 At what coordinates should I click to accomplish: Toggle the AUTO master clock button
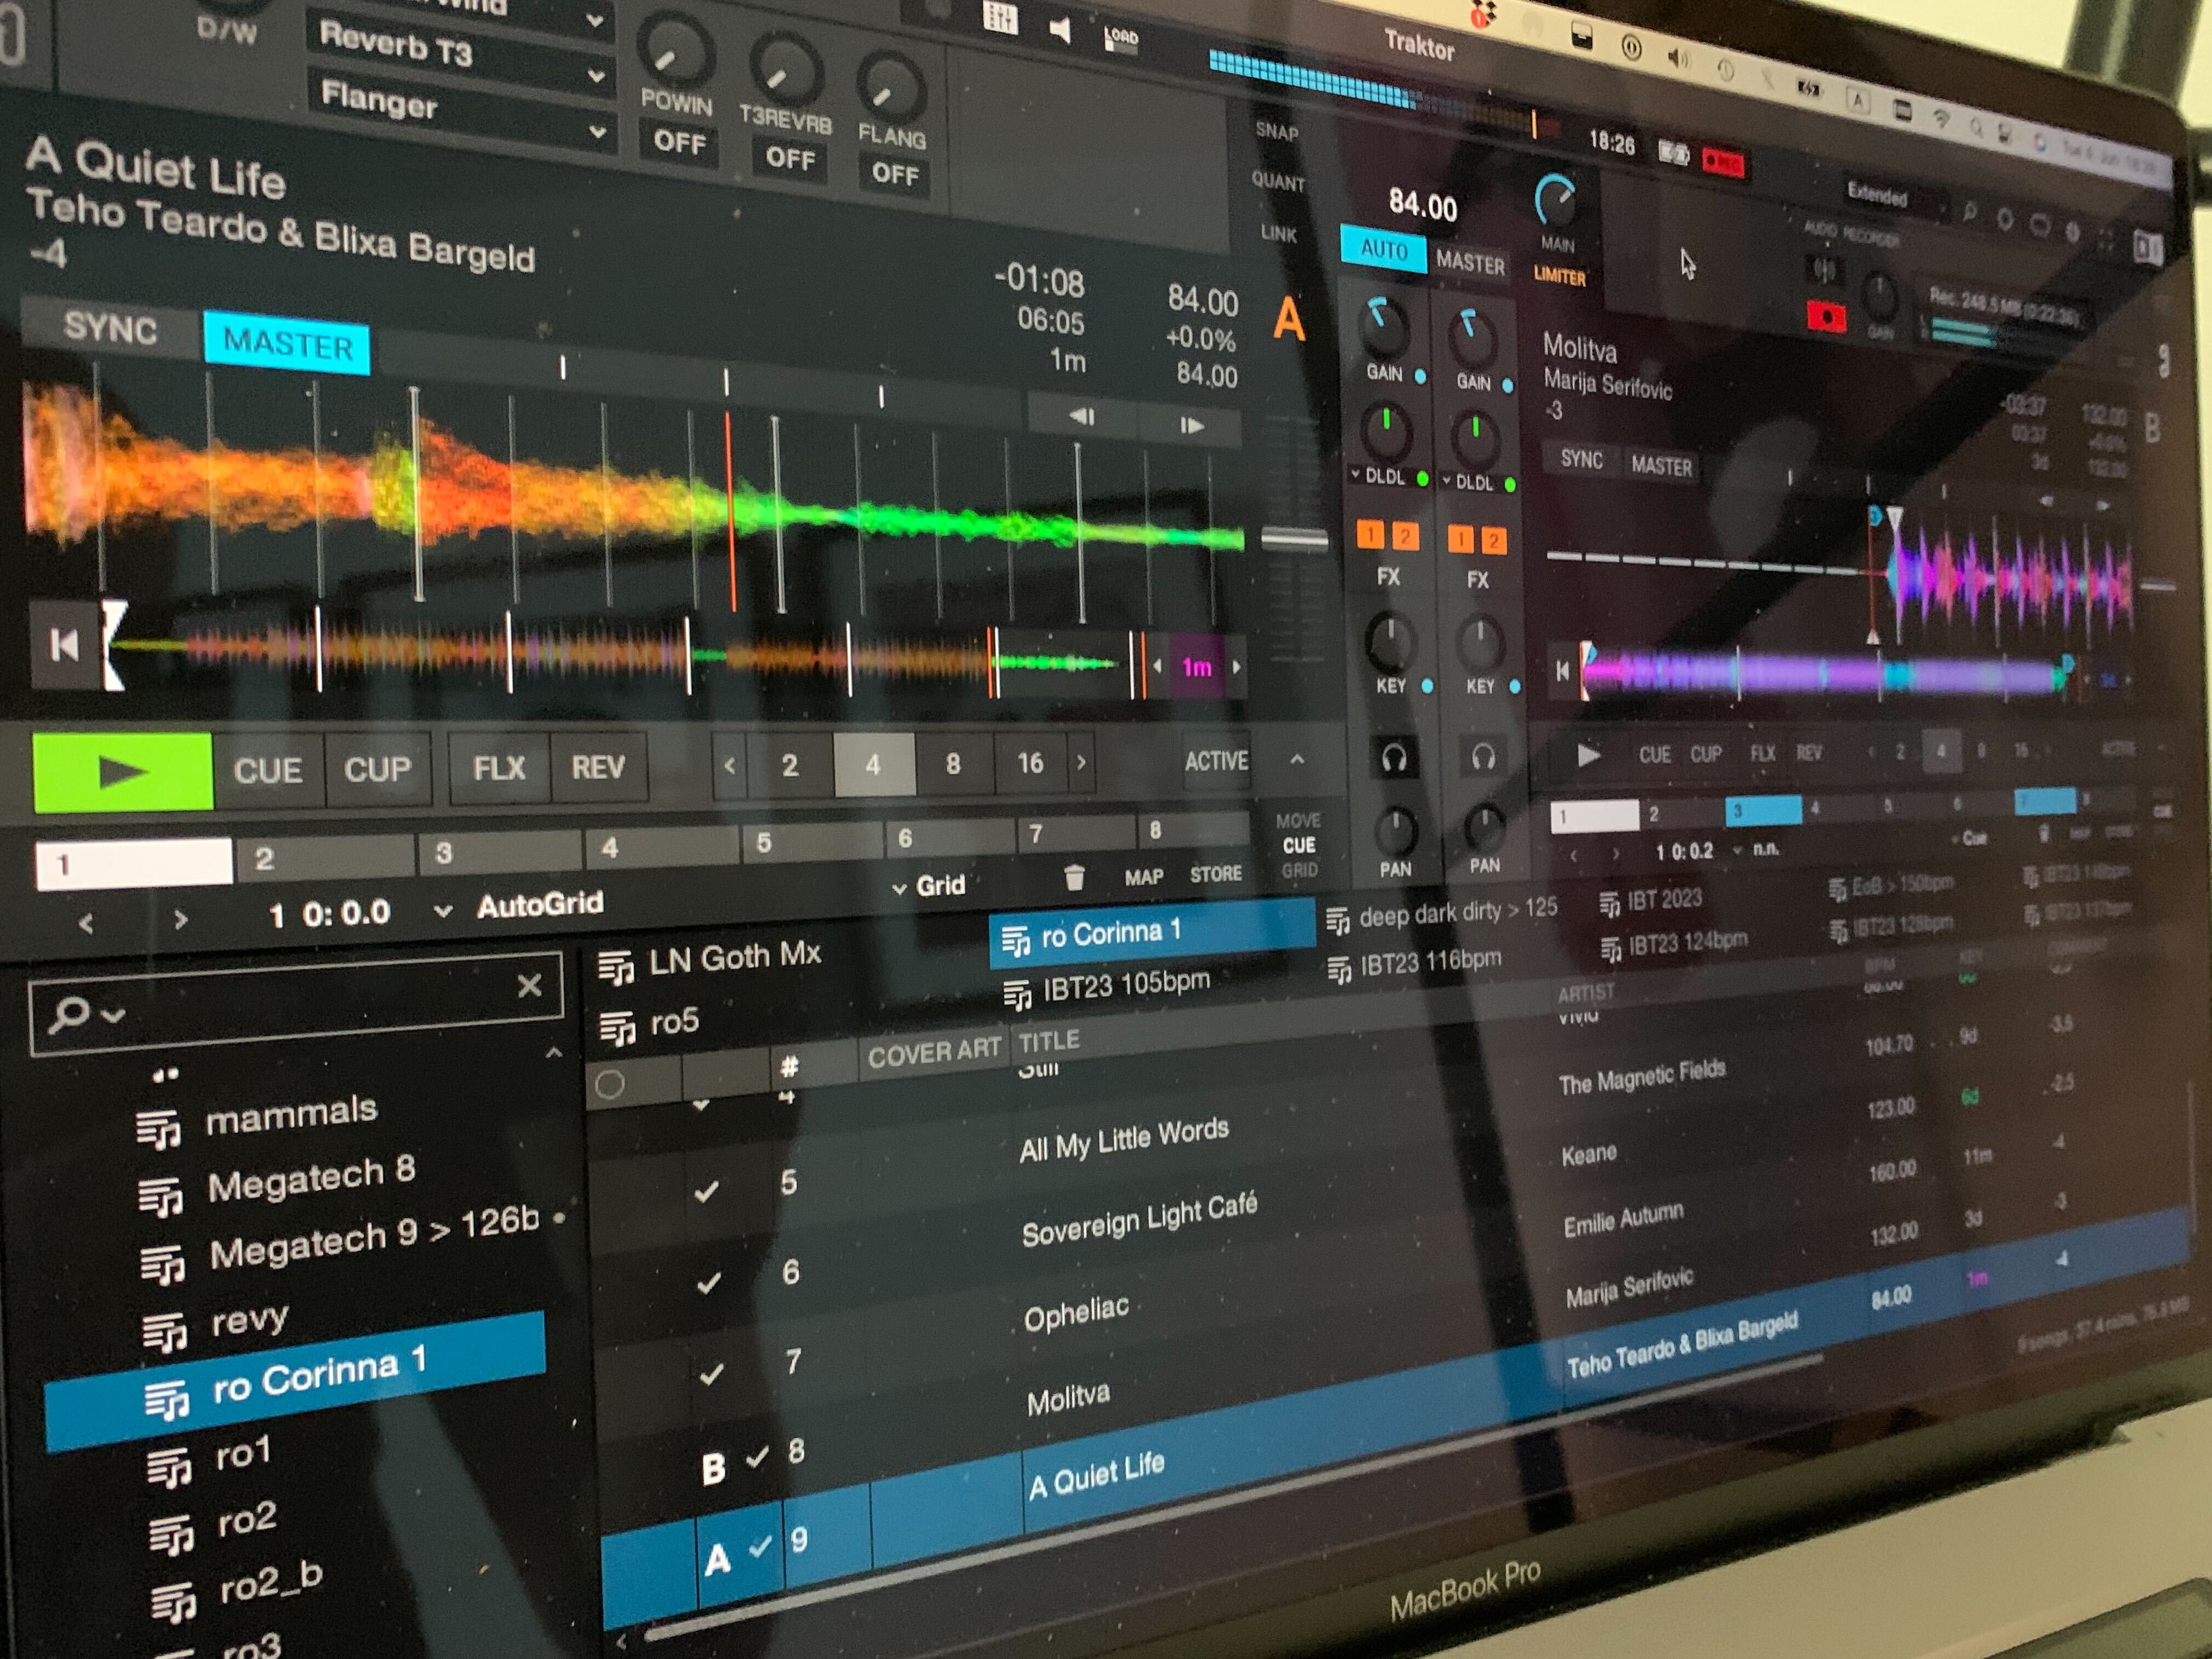point(1383,249)
